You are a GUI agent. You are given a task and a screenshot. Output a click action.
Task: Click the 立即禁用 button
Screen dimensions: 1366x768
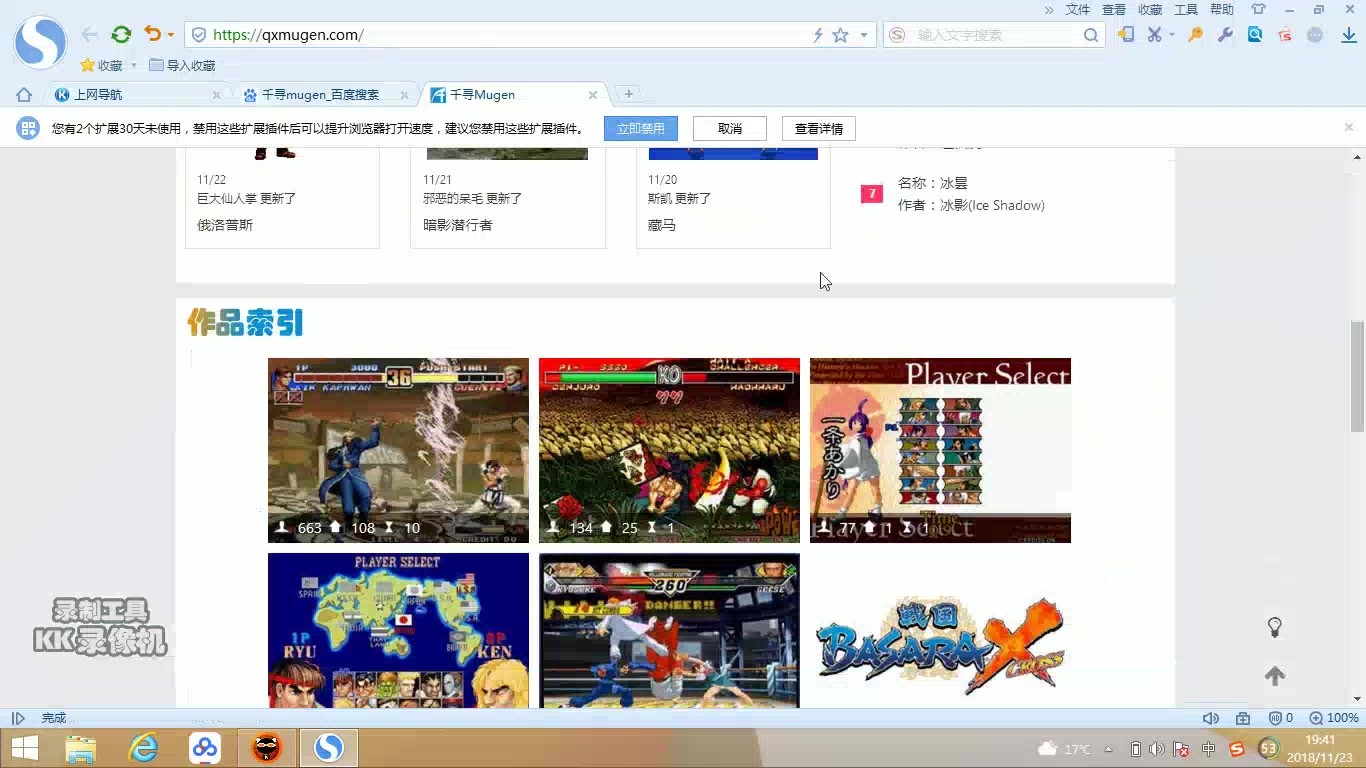(x=641, y=129)
